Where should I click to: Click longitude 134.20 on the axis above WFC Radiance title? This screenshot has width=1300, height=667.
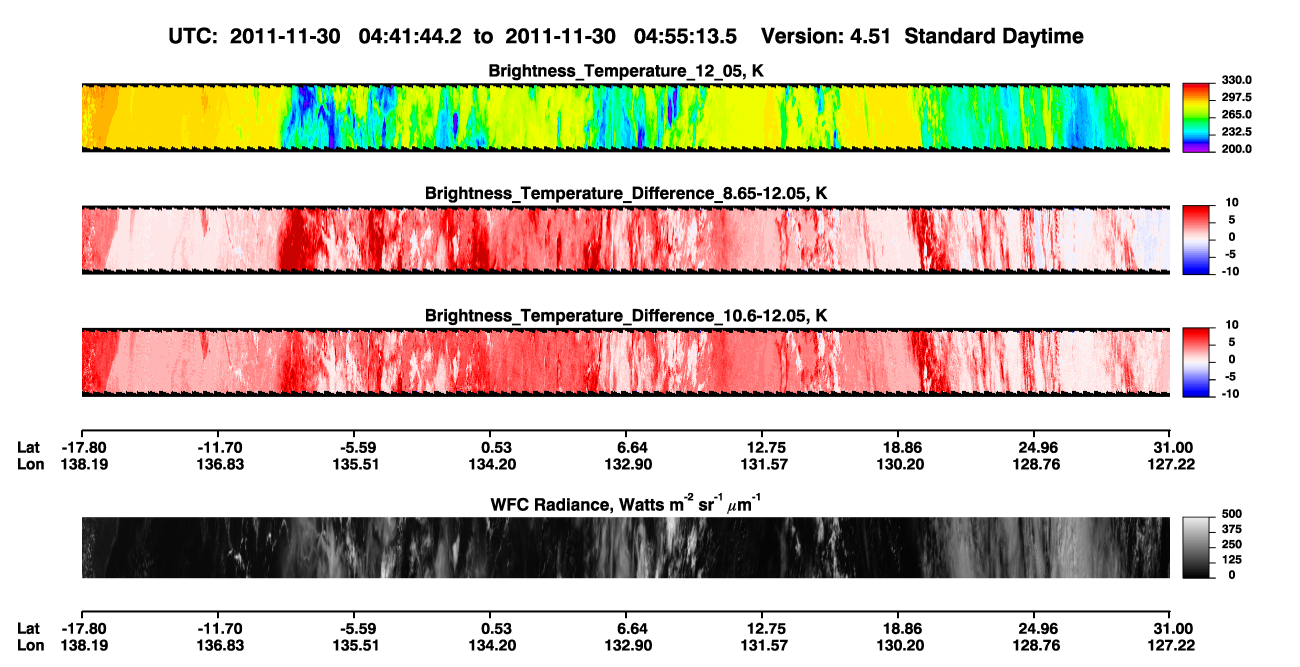[x=491, y=464]
